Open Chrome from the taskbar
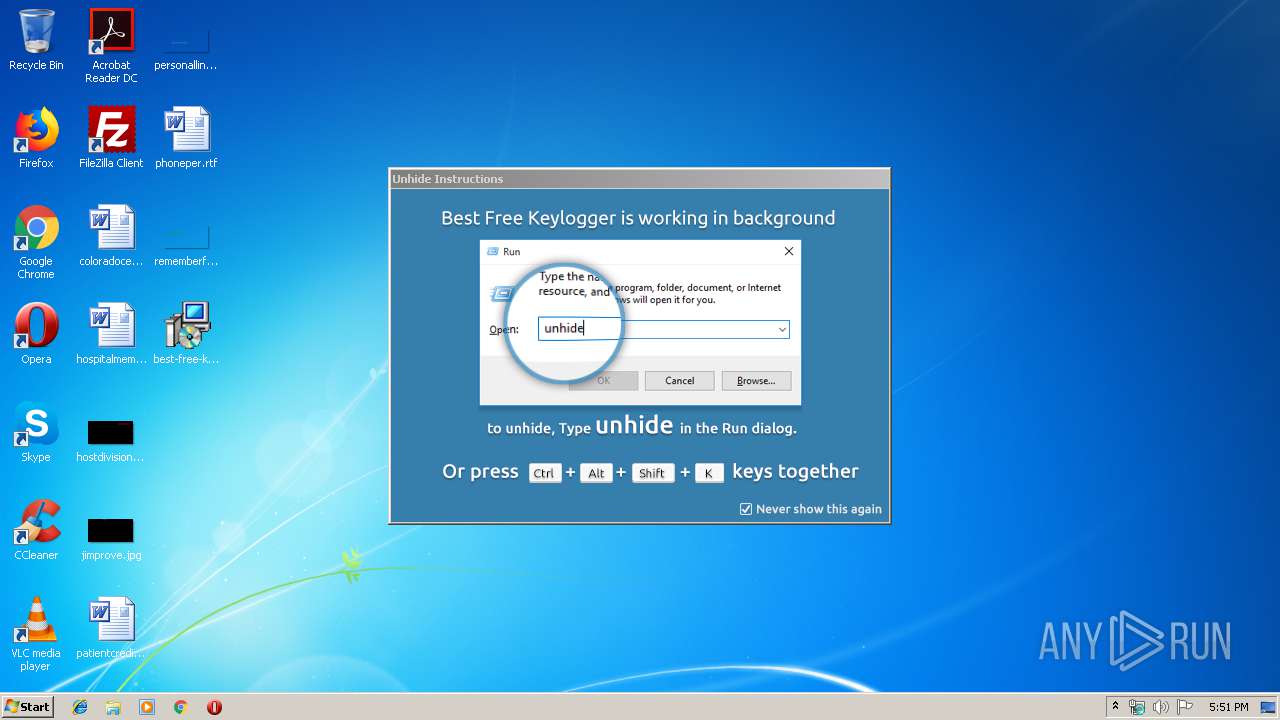 click(181, 707)
